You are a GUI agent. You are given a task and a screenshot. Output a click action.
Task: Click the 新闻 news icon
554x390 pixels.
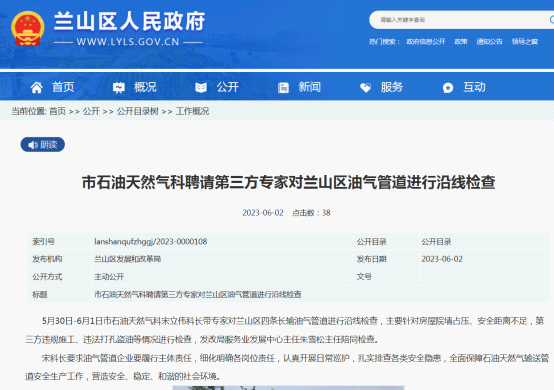tap(283, 87)
